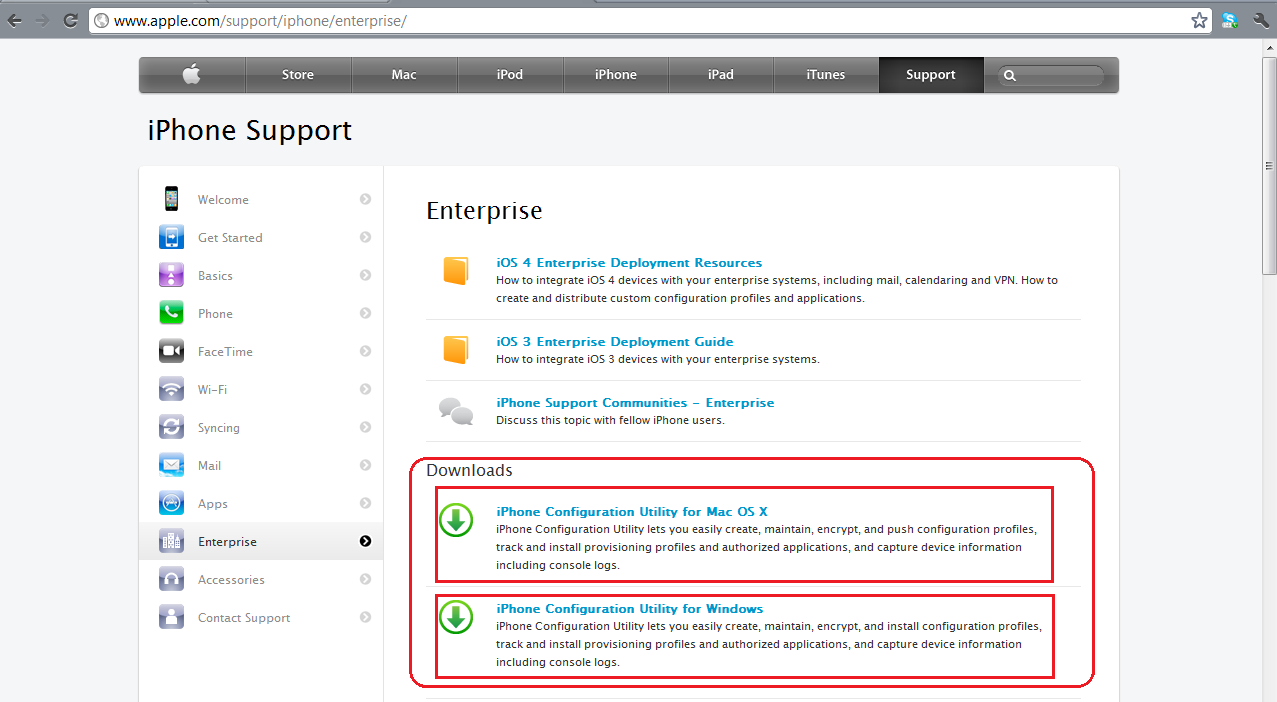1277x702 pixels.
Task: Click the Apps store icon
Action: point(172,503)
